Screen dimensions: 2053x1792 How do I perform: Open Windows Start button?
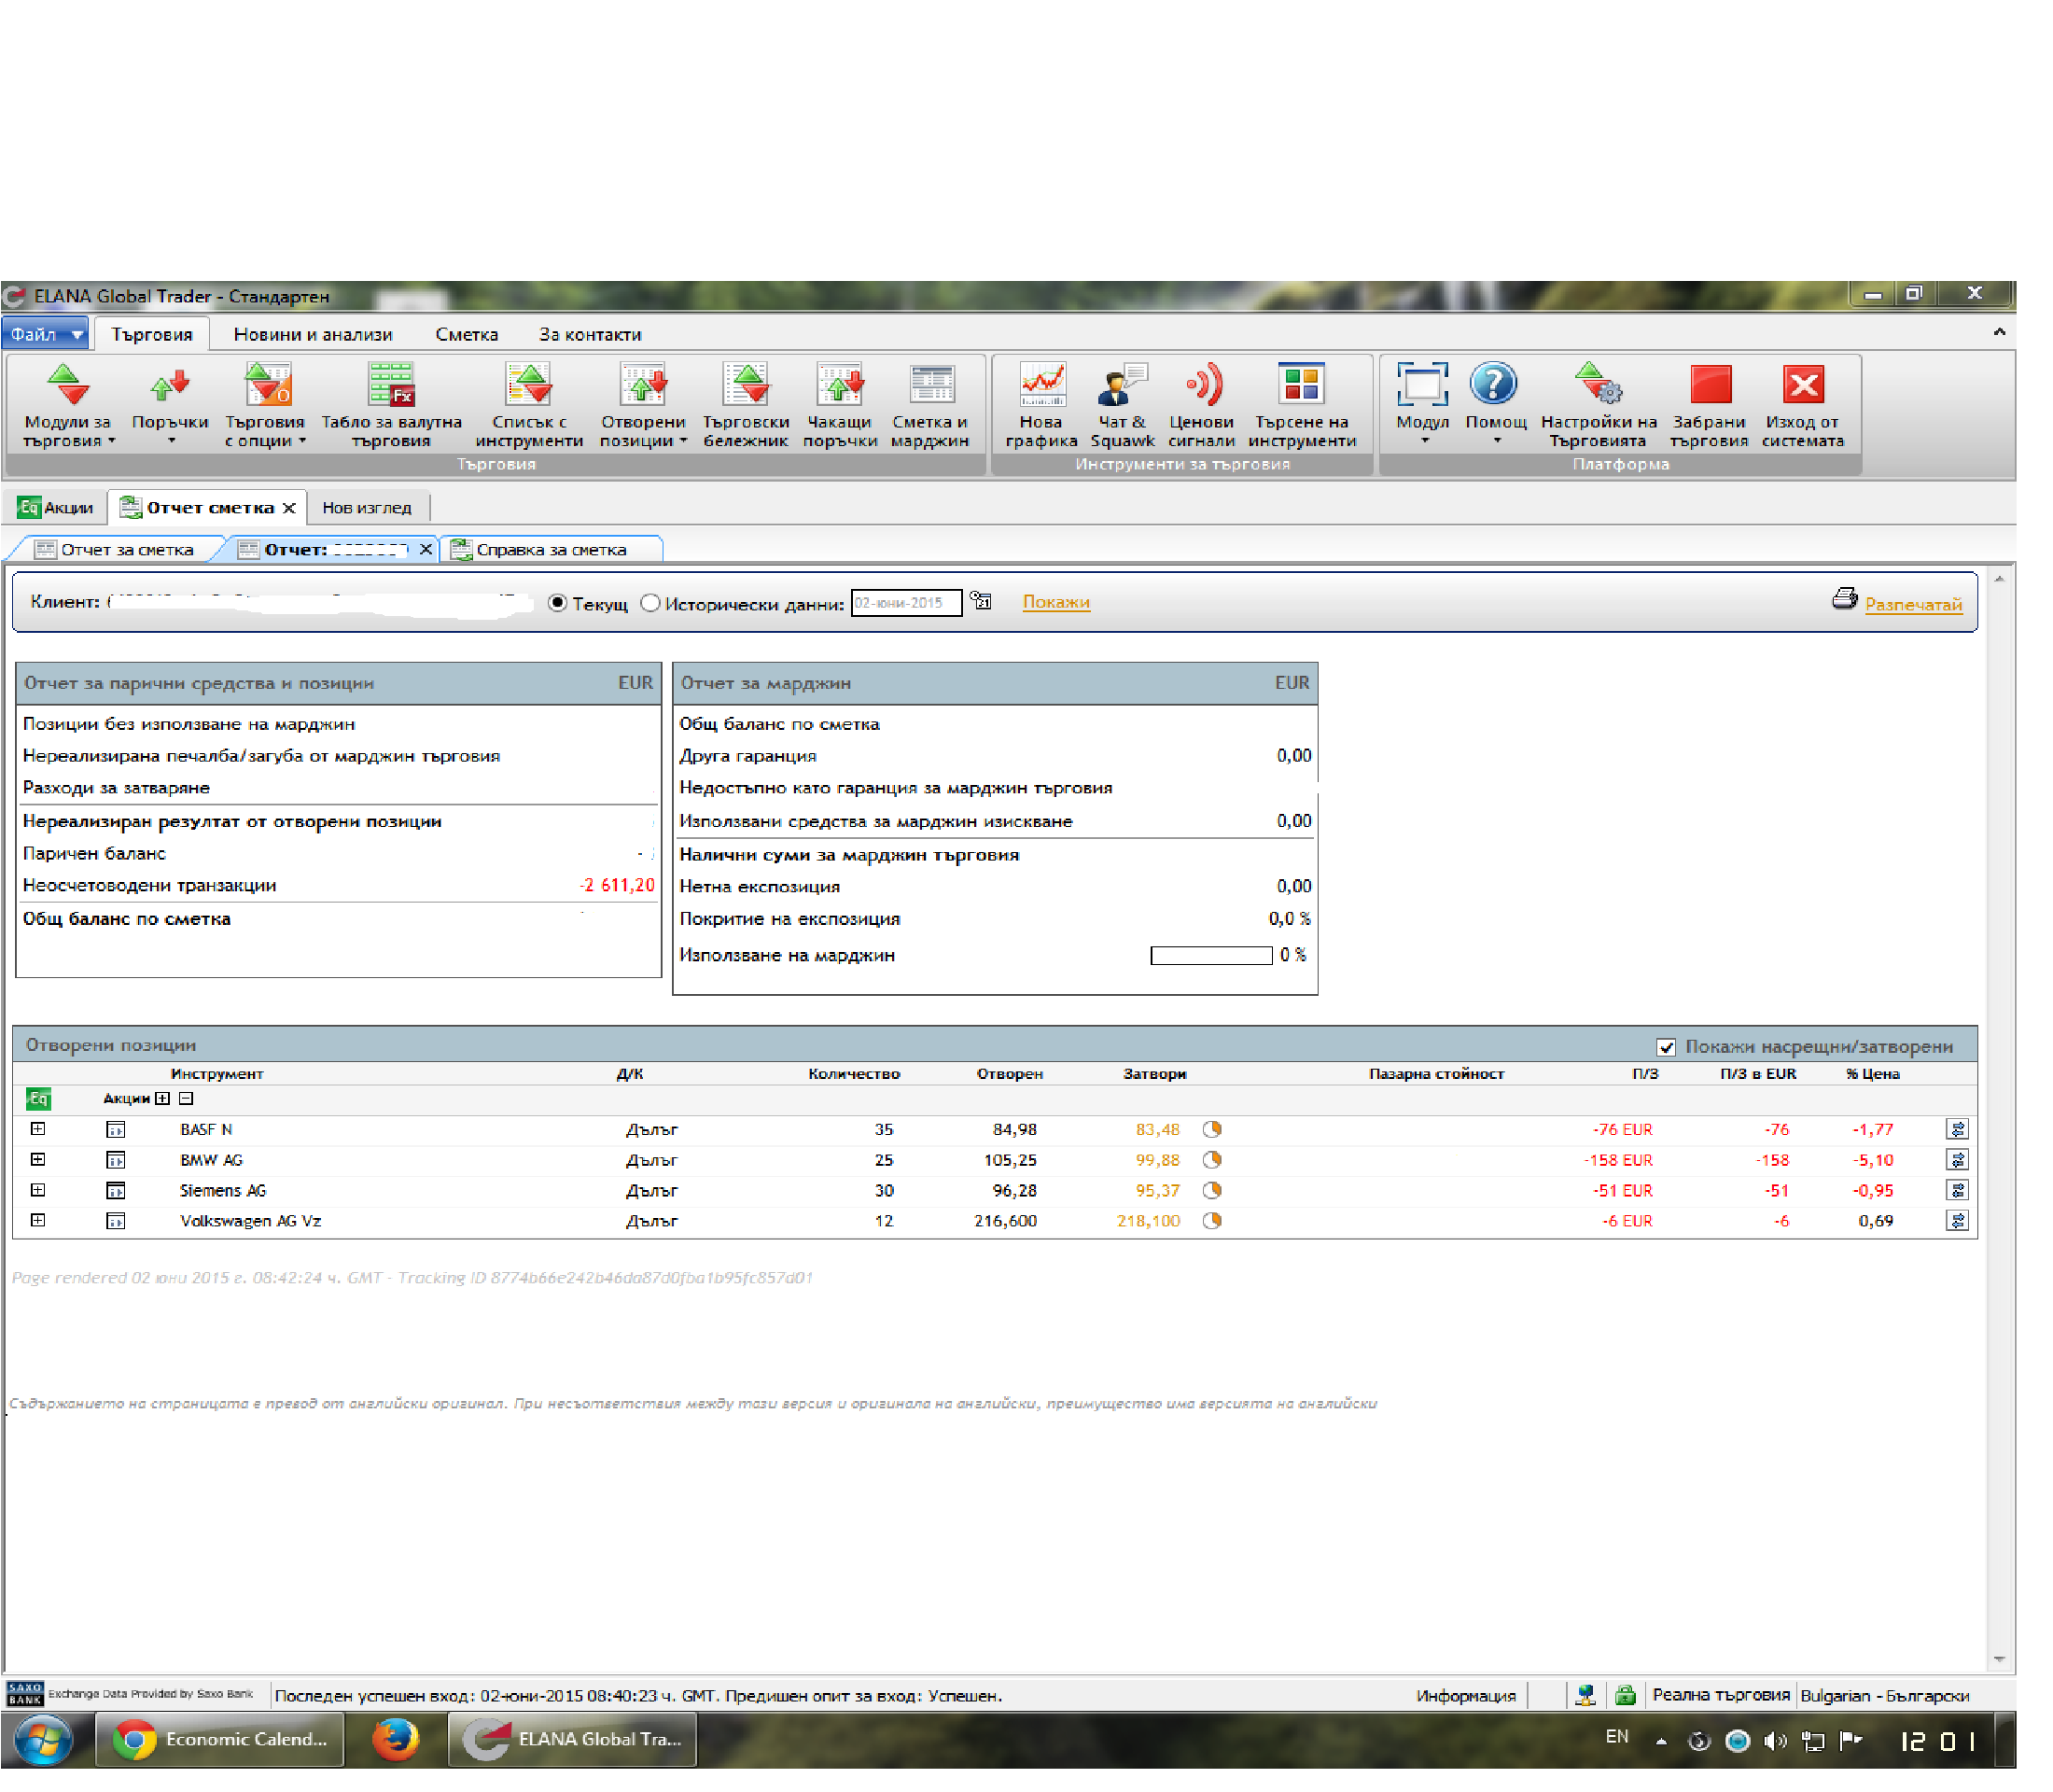(x=41, y=1741)
